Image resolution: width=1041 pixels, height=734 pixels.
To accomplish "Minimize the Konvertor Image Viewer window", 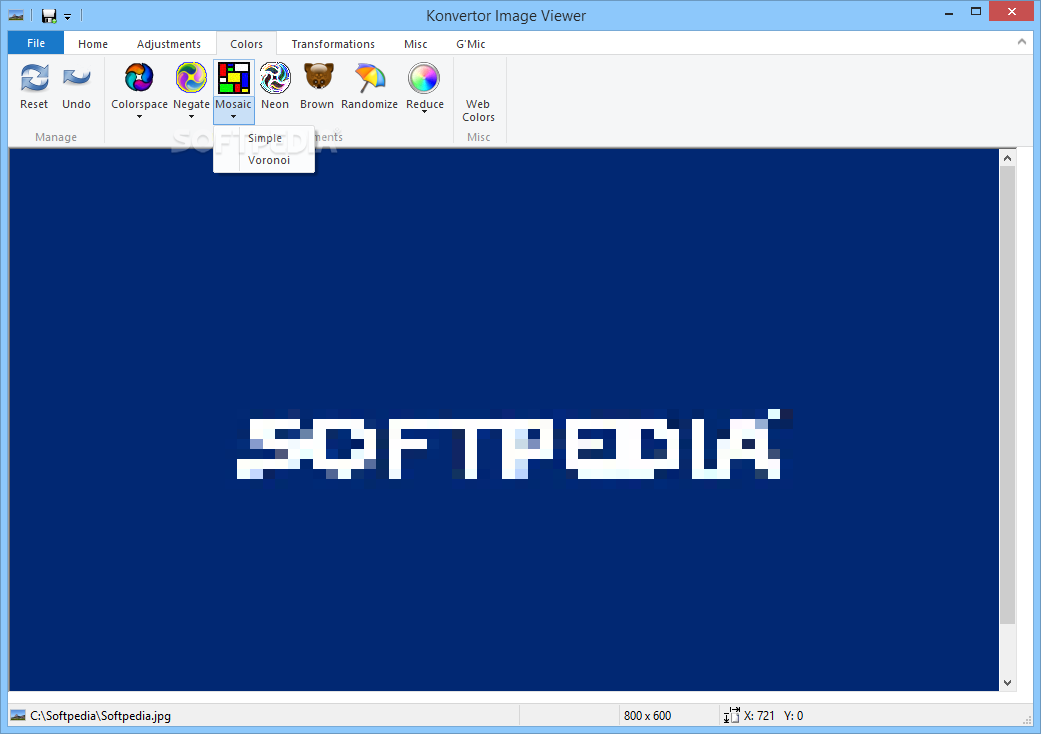I will (949, 12).
